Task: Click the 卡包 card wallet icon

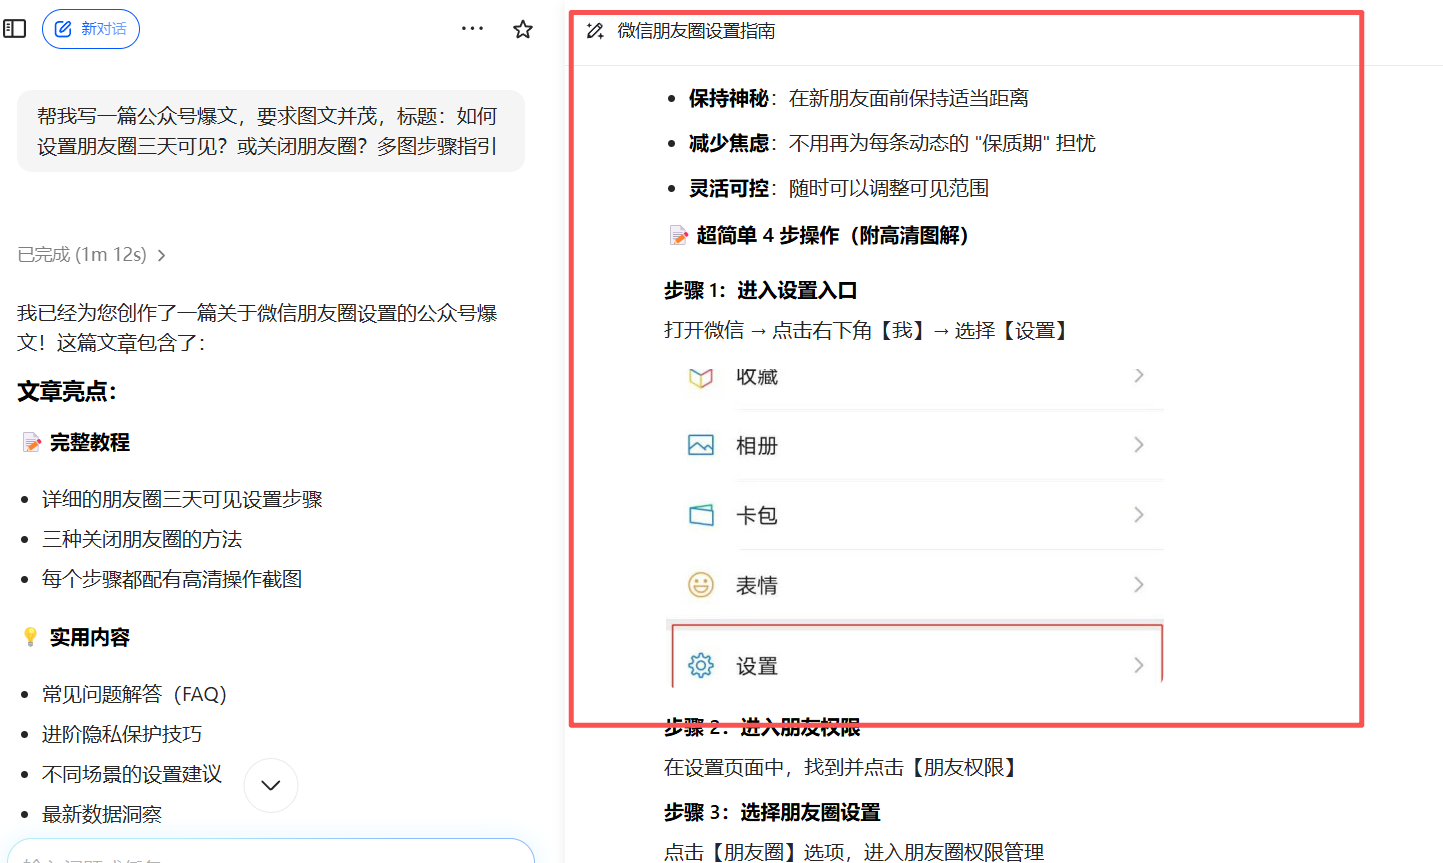Action: [x=701, y=514]
